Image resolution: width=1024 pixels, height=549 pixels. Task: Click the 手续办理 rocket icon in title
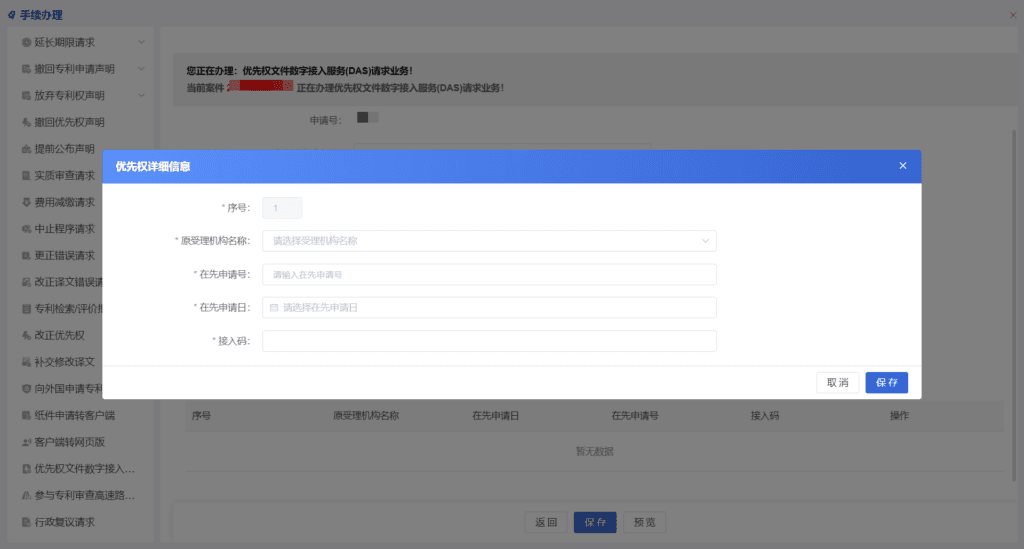point(11,15)
